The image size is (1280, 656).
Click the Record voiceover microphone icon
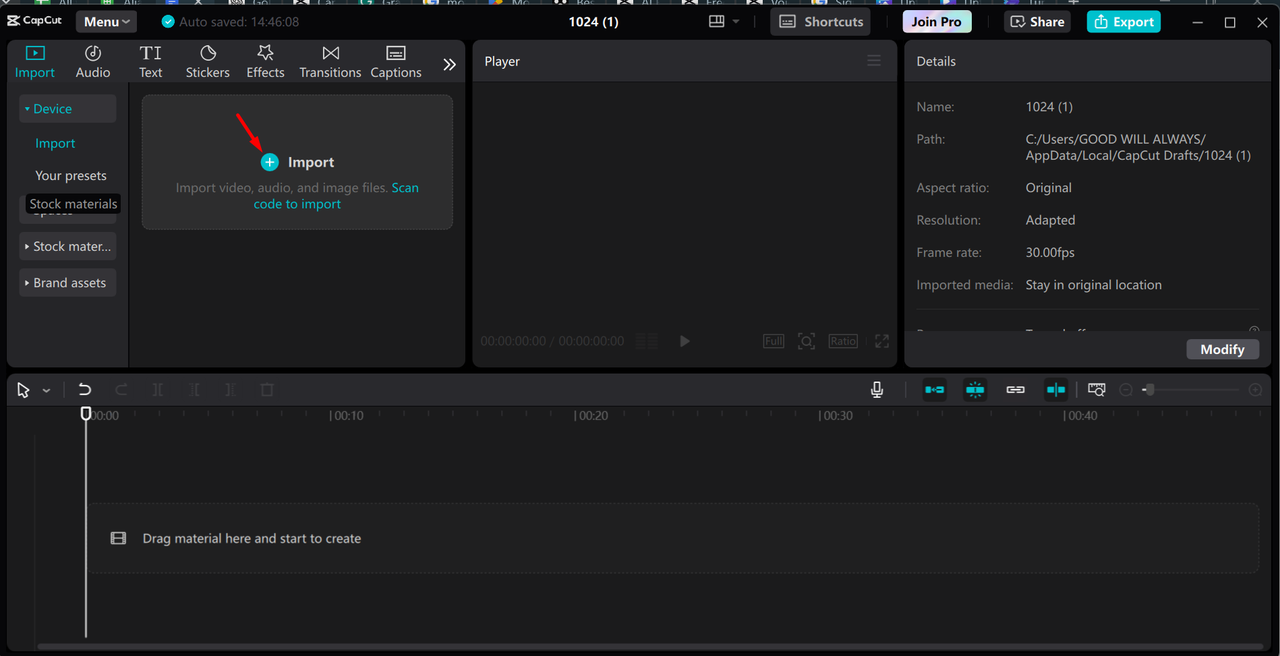[877, 390]
